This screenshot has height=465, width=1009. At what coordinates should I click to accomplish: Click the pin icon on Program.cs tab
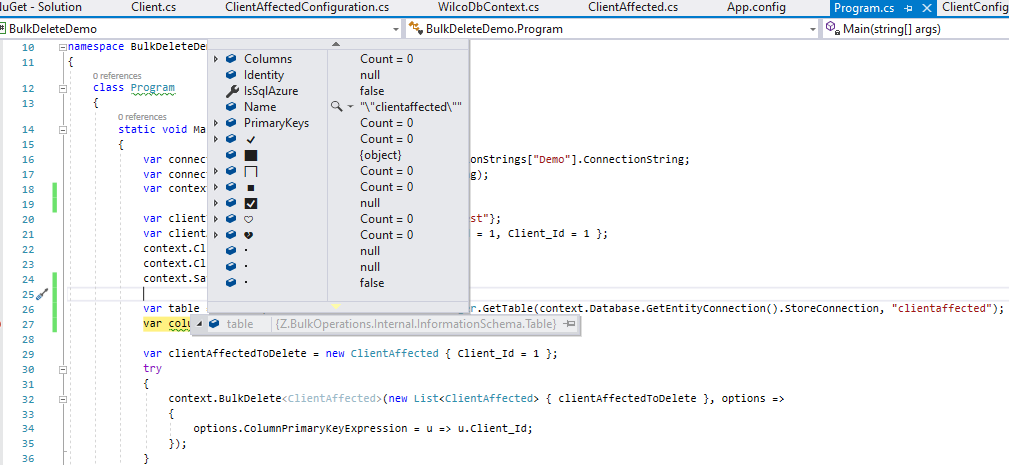[x=909, y=8]
